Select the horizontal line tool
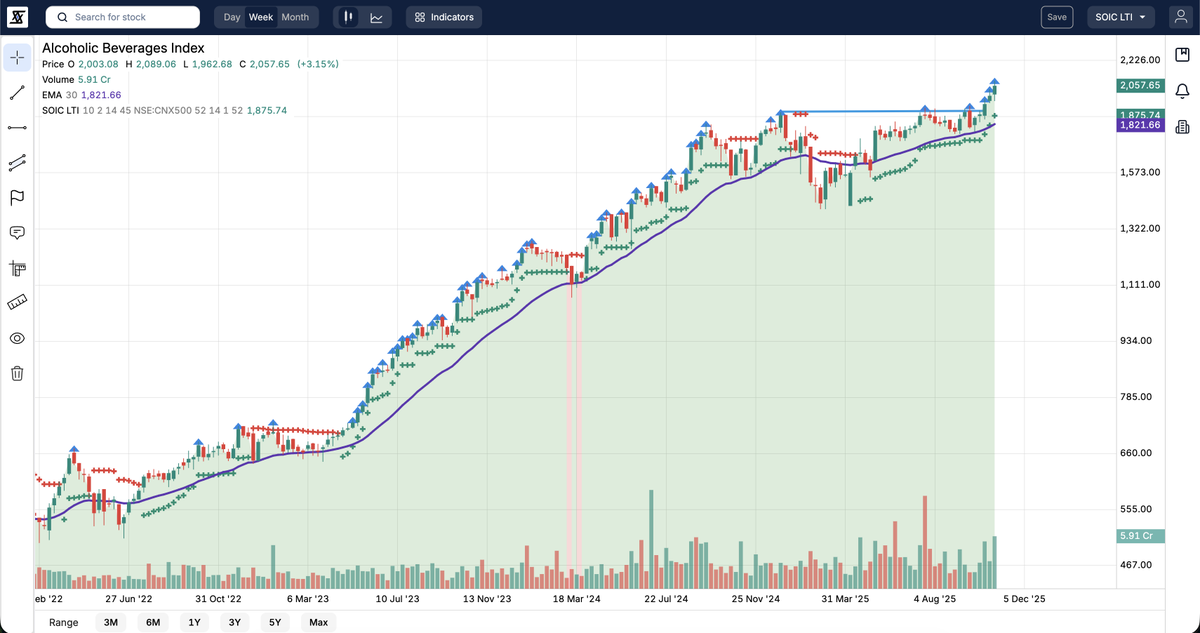The height and width of the screenshot is (633, 1200). [x=17, y=127]
